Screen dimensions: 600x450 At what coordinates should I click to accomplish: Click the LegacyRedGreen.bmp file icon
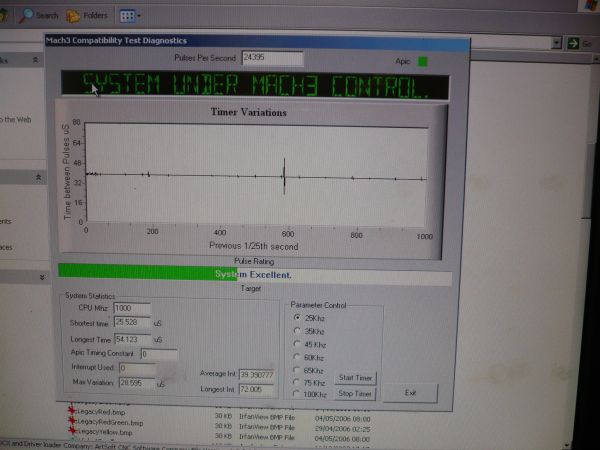pos(72,421)
